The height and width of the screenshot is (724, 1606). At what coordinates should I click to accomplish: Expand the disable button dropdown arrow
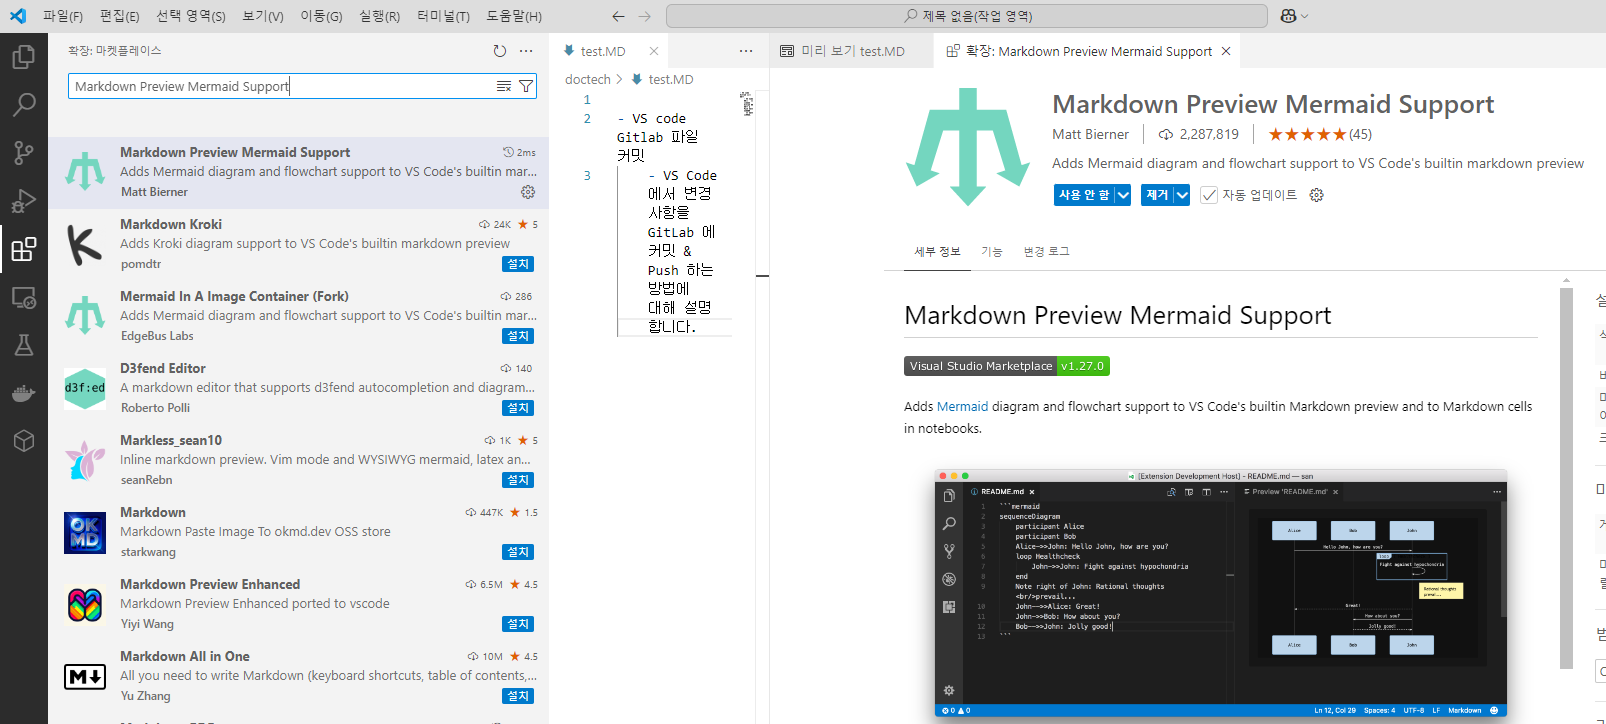1123,195
